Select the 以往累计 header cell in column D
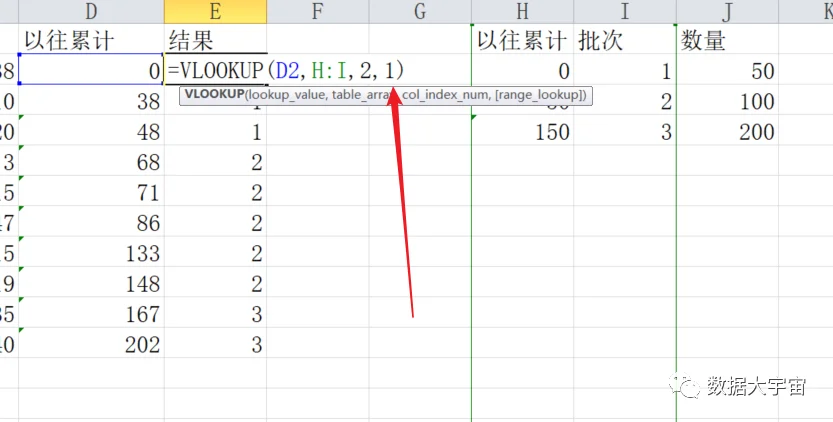Viewport: 833px width, 422px height. click(91, 39)
